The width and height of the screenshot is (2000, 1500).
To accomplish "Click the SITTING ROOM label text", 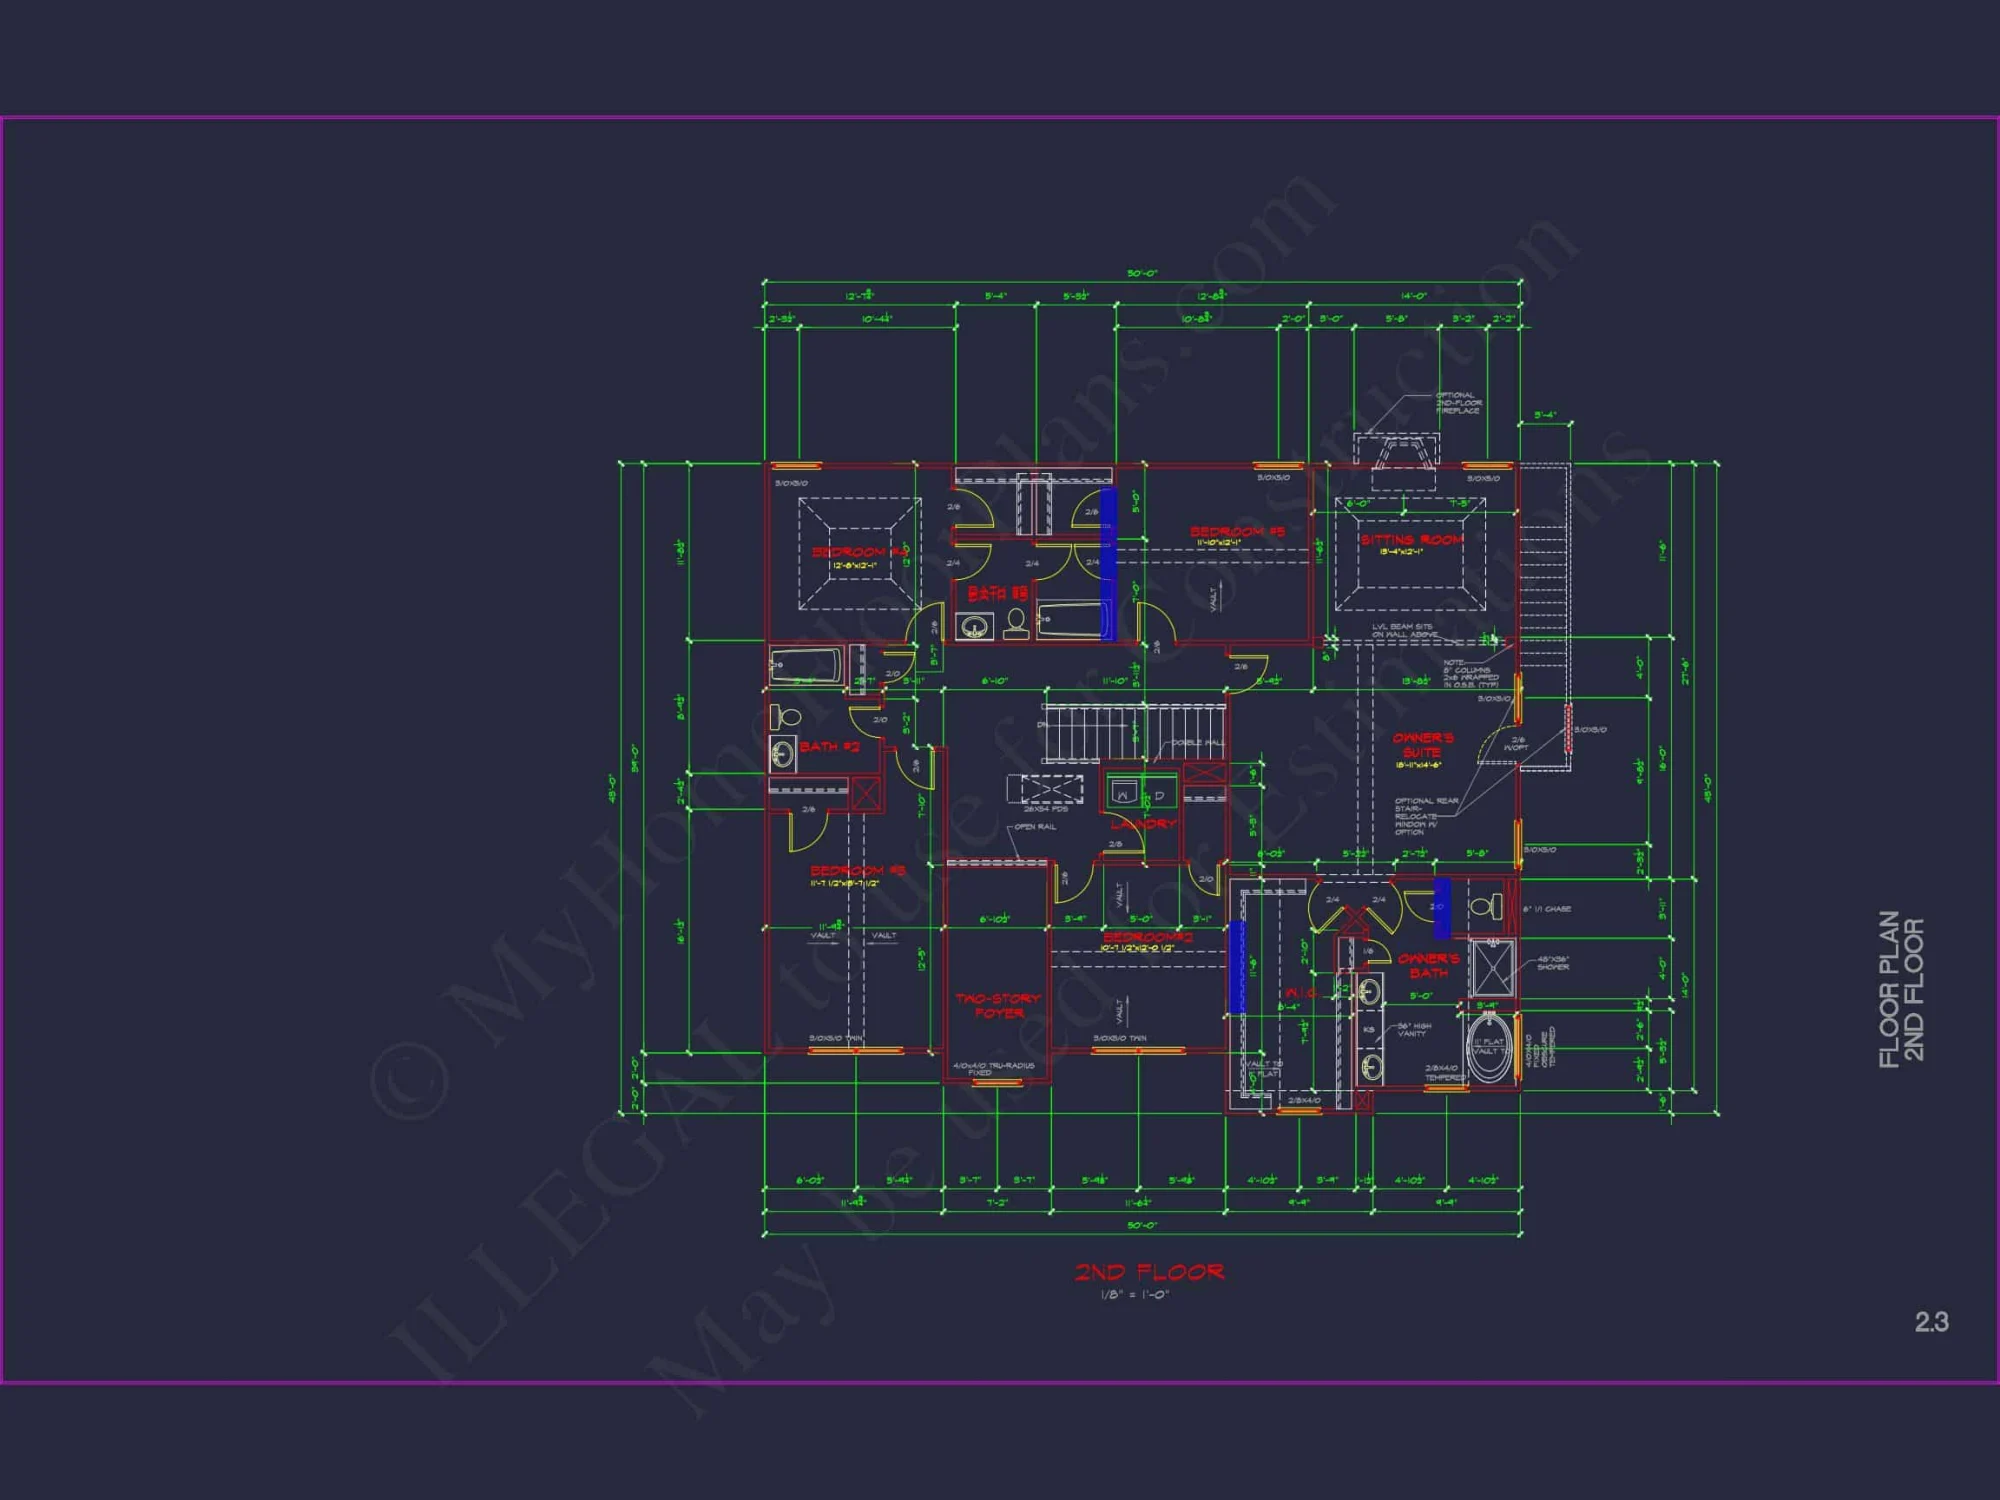I will coord(1412,538).
